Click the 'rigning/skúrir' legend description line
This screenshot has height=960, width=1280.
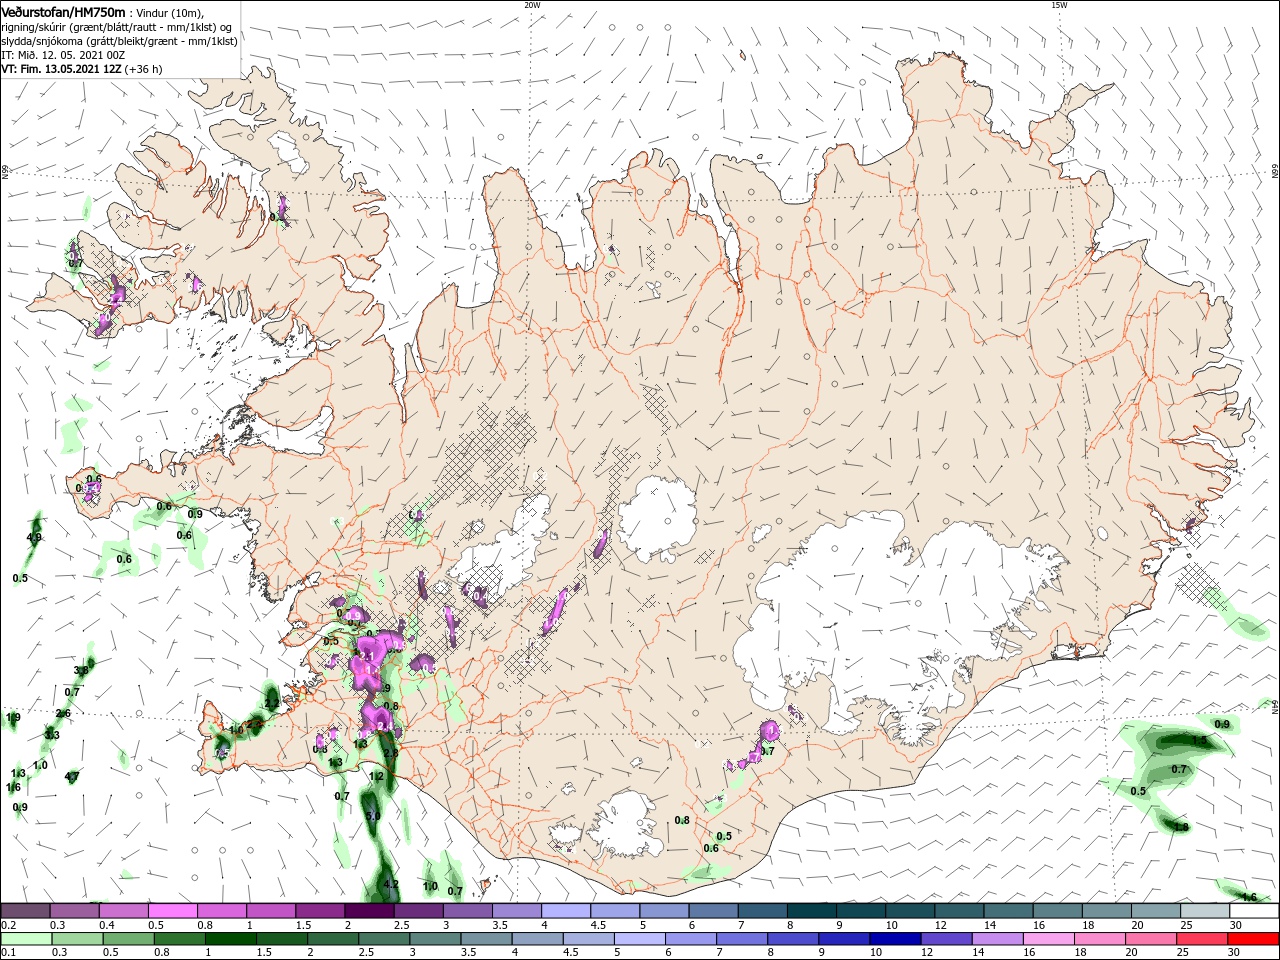point(117,27)
